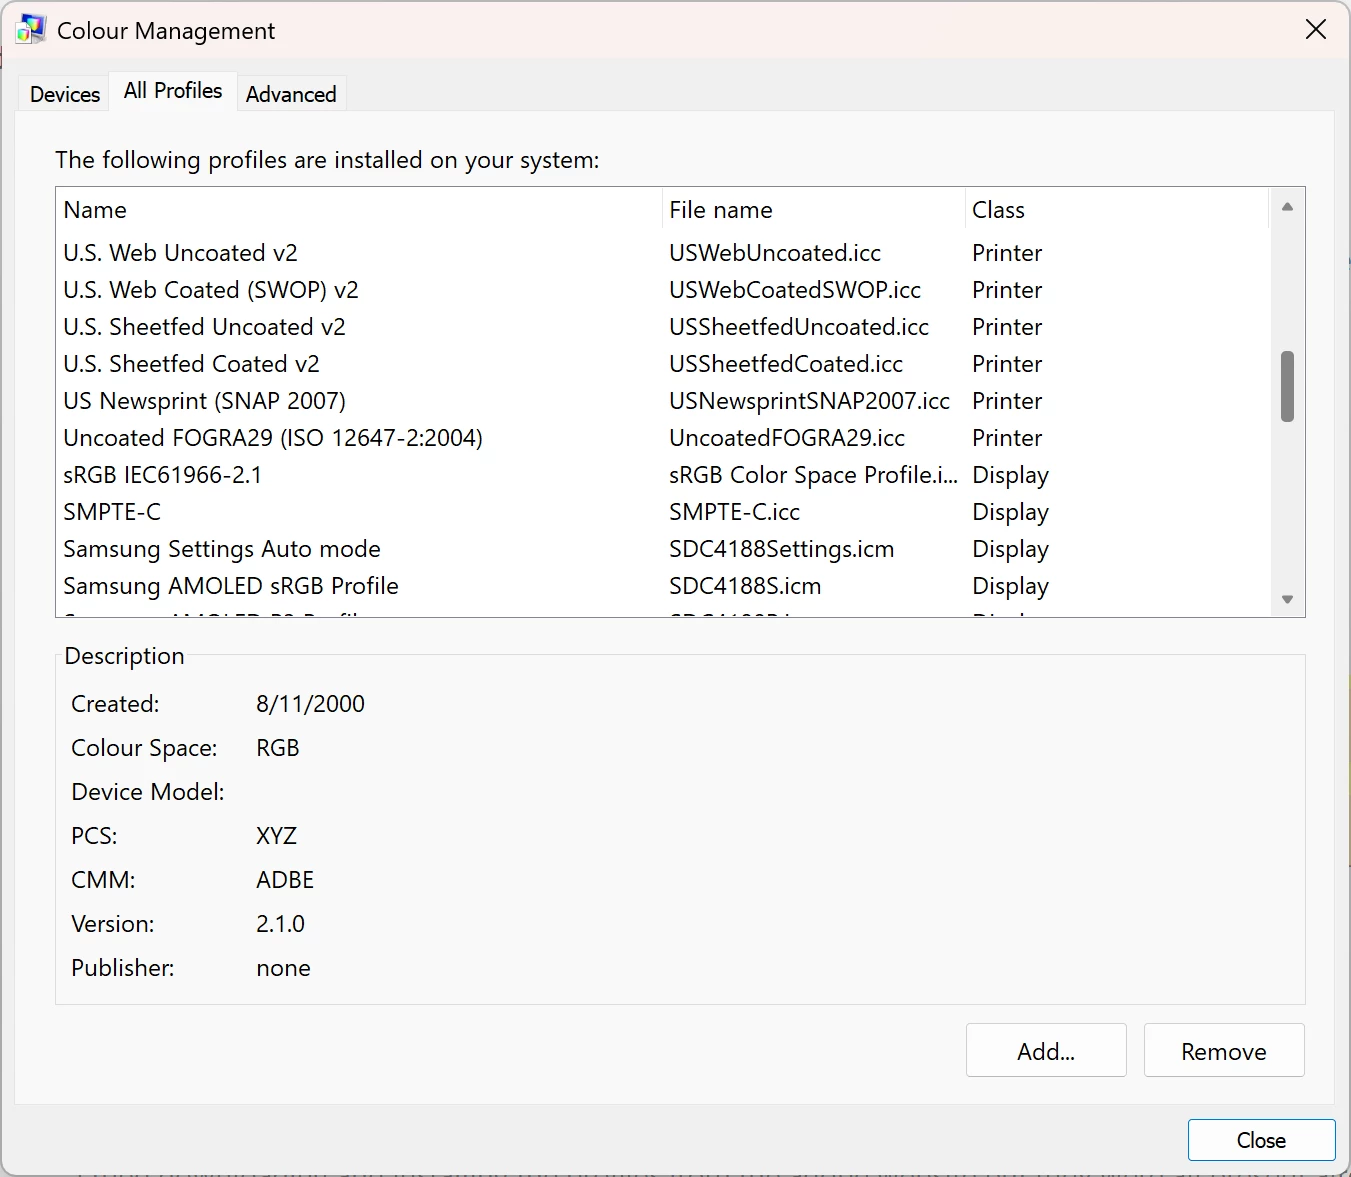Image resolution: width=1351 pixels, height=1177 pixels.
Task: Pick Uncoated FOGRA29 (ISO 12647-2:2004) profile
Action: click(273, 438)
